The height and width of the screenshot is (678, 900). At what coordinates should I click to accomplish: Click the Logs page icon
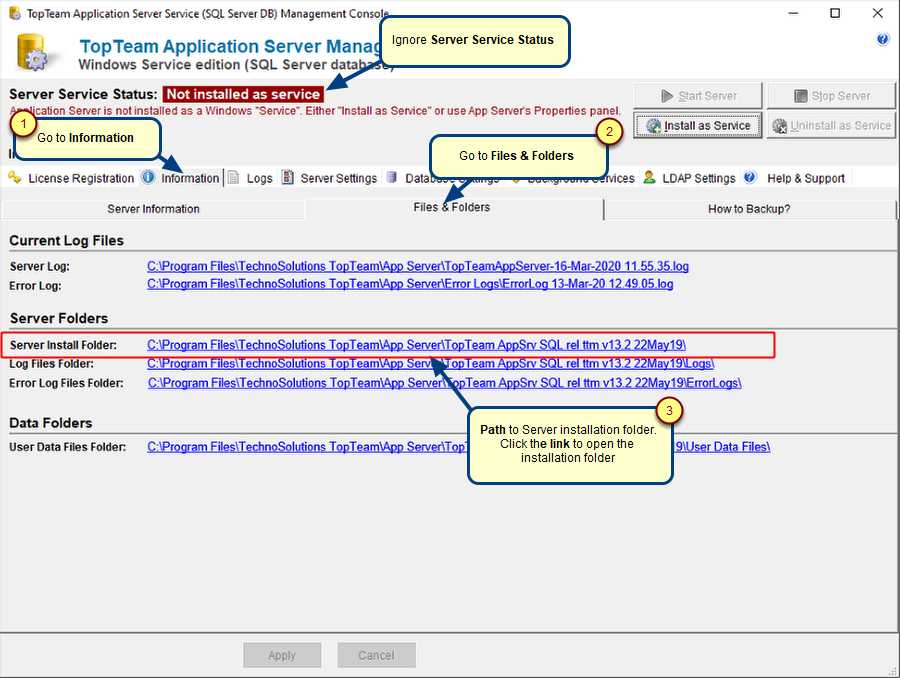(x=233, y=177)
